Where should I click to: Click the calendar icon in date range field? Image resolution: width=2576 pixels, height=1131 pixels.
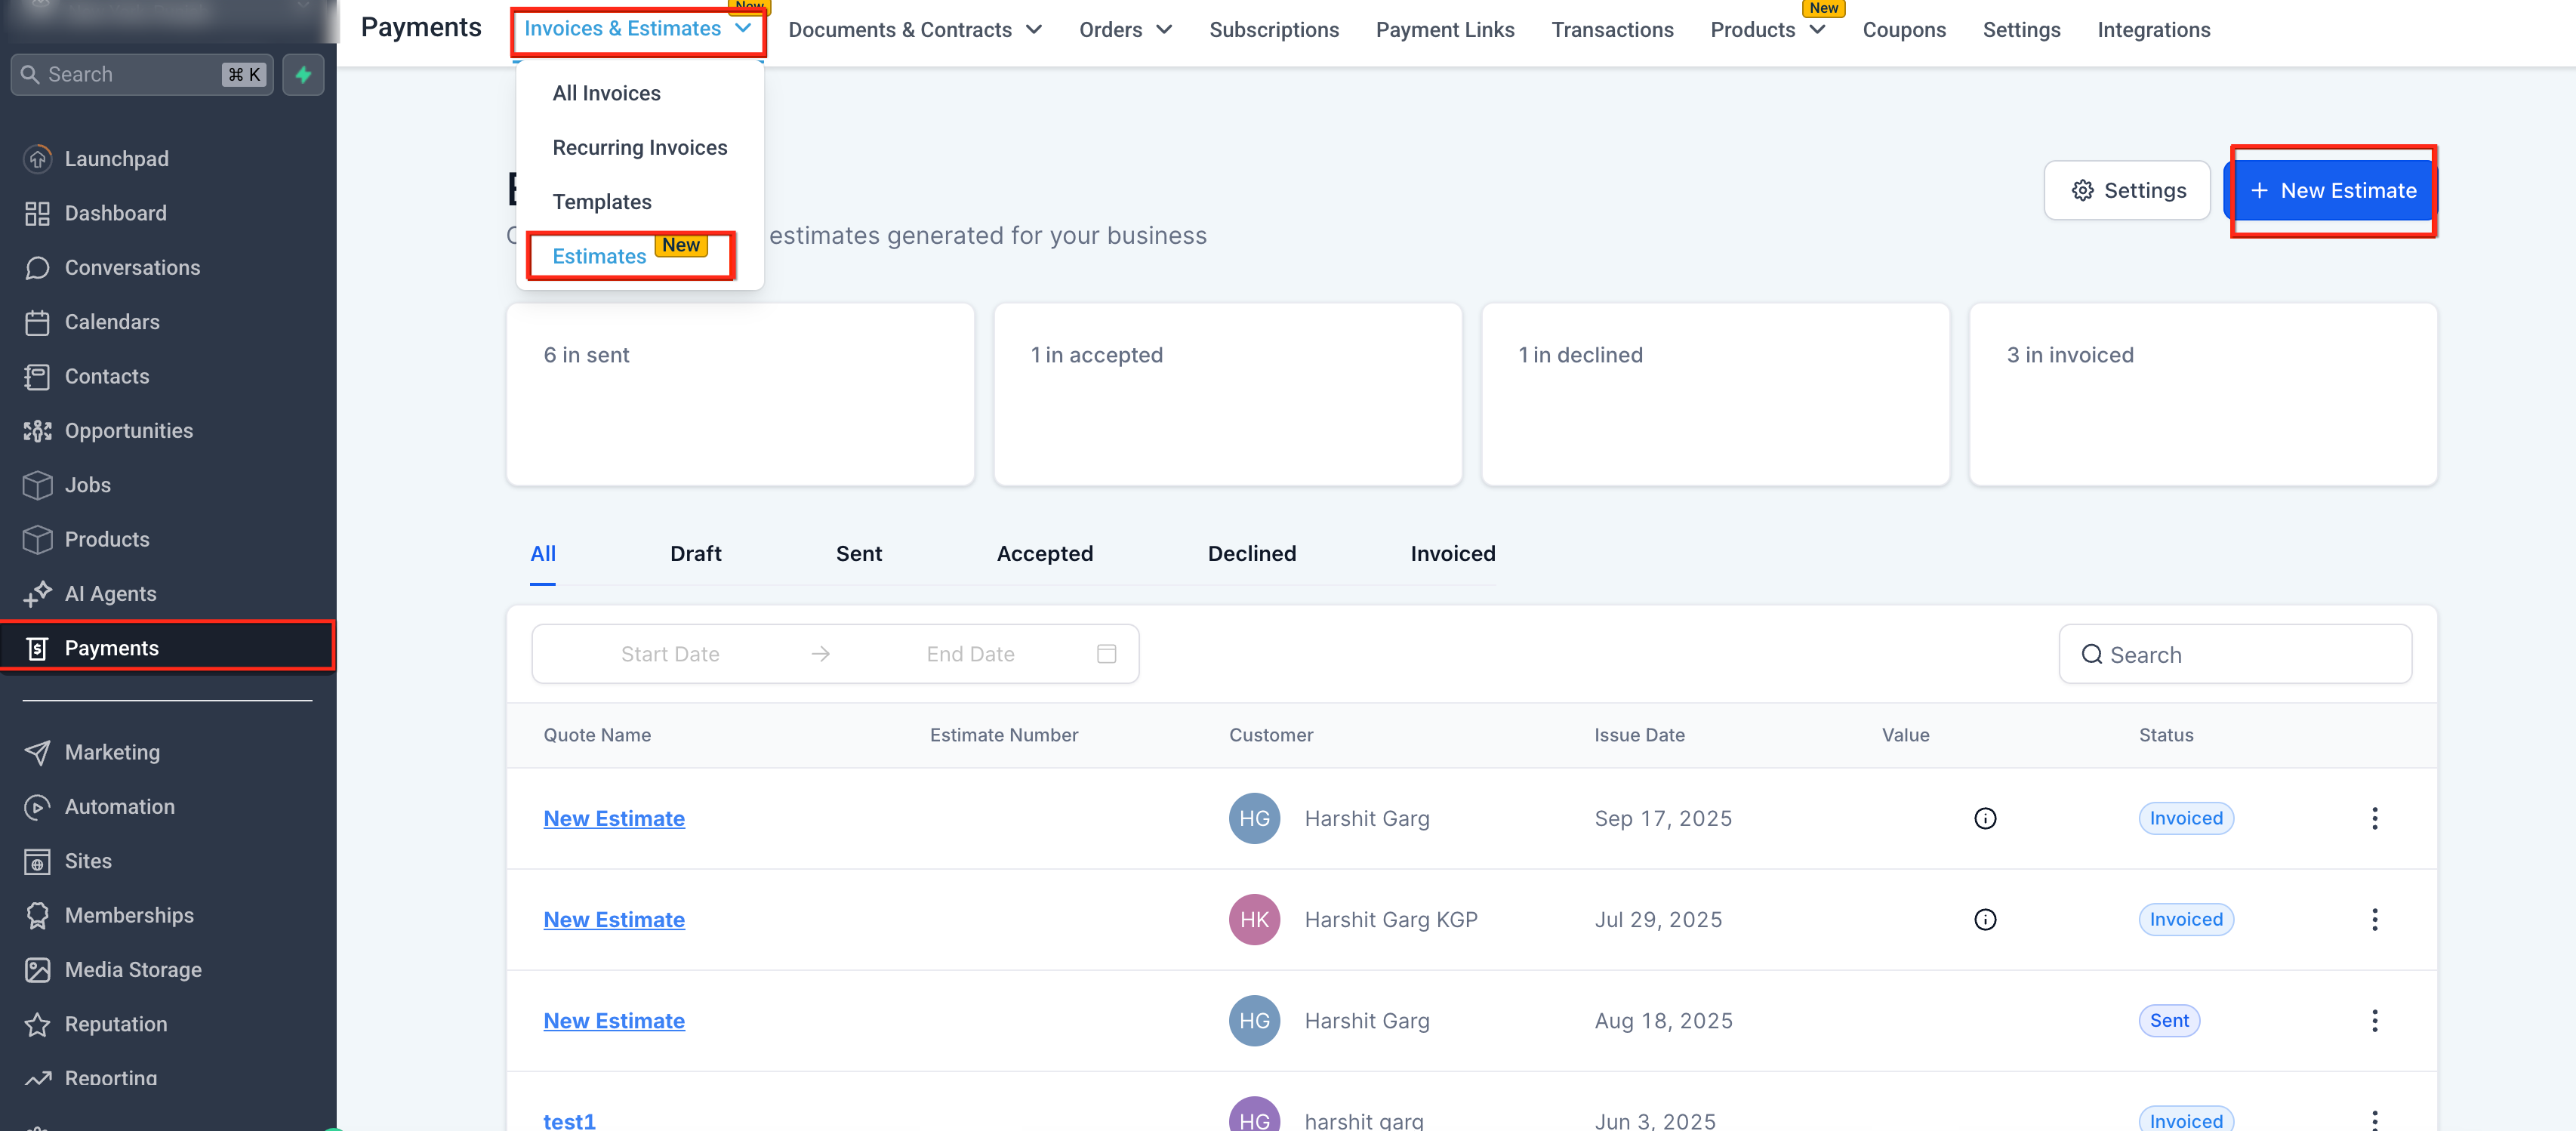(1106, 654)
